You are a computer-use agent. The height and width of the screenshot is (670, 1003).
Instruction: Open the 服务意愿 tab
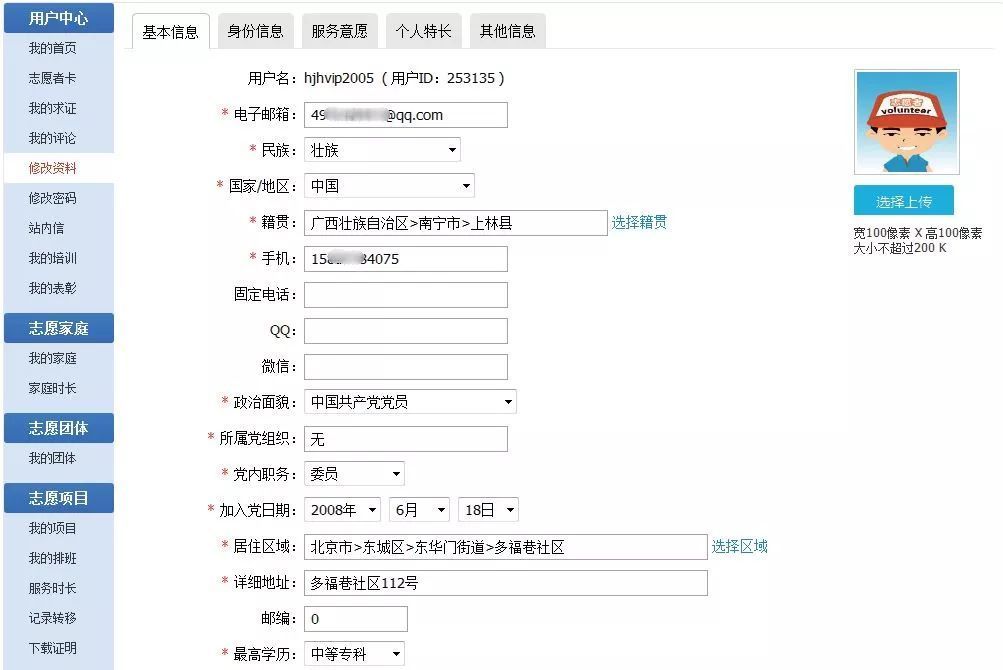coord(339,31)
